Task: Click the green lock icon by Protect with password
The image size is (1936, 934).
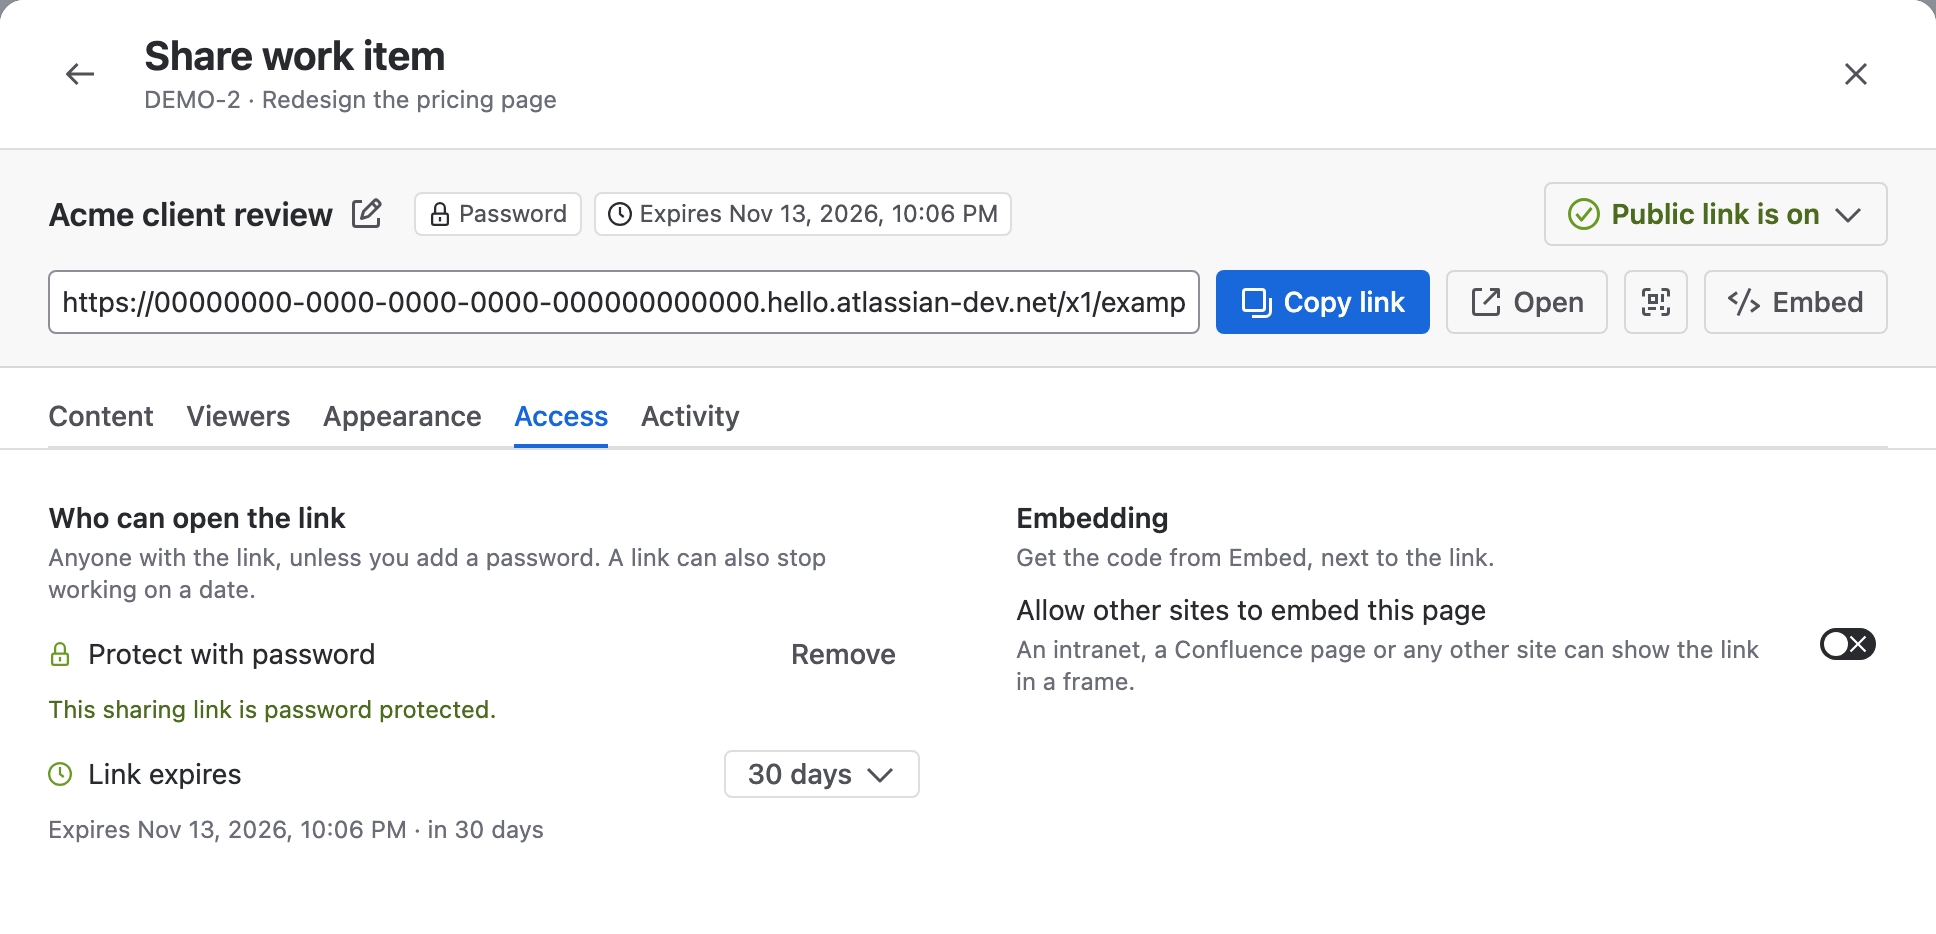Action: (x=60, y=654)
